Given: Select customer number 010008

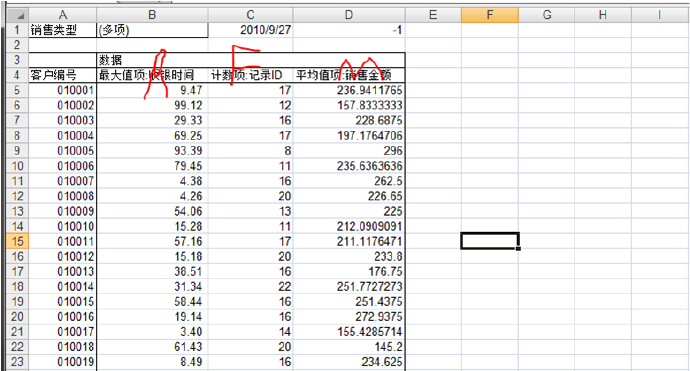Looking at the screenshot, I should [62, 196].
